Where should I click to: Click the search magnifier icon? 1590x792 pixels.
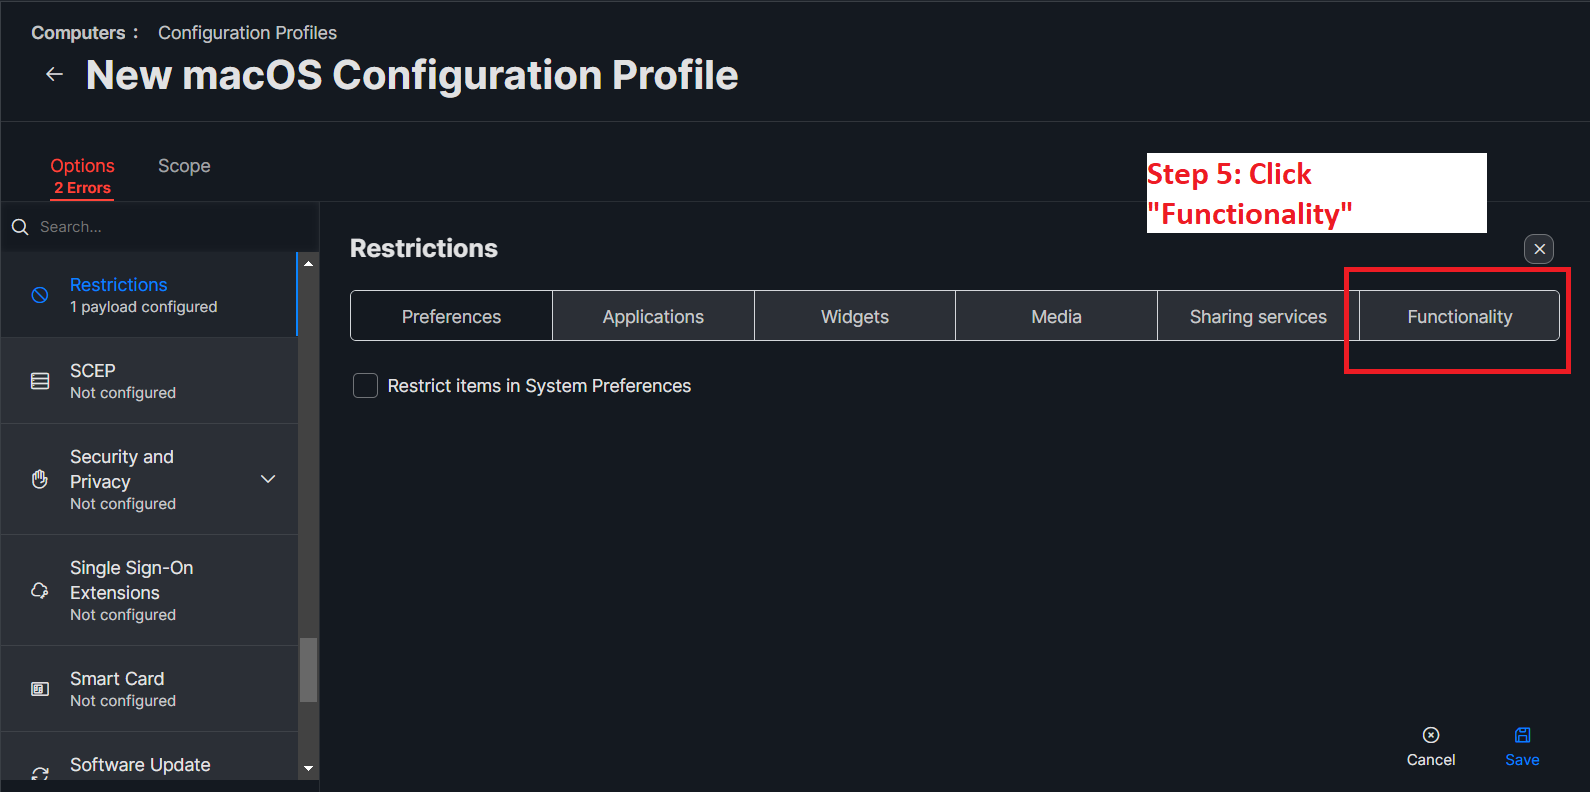[20, 227]
